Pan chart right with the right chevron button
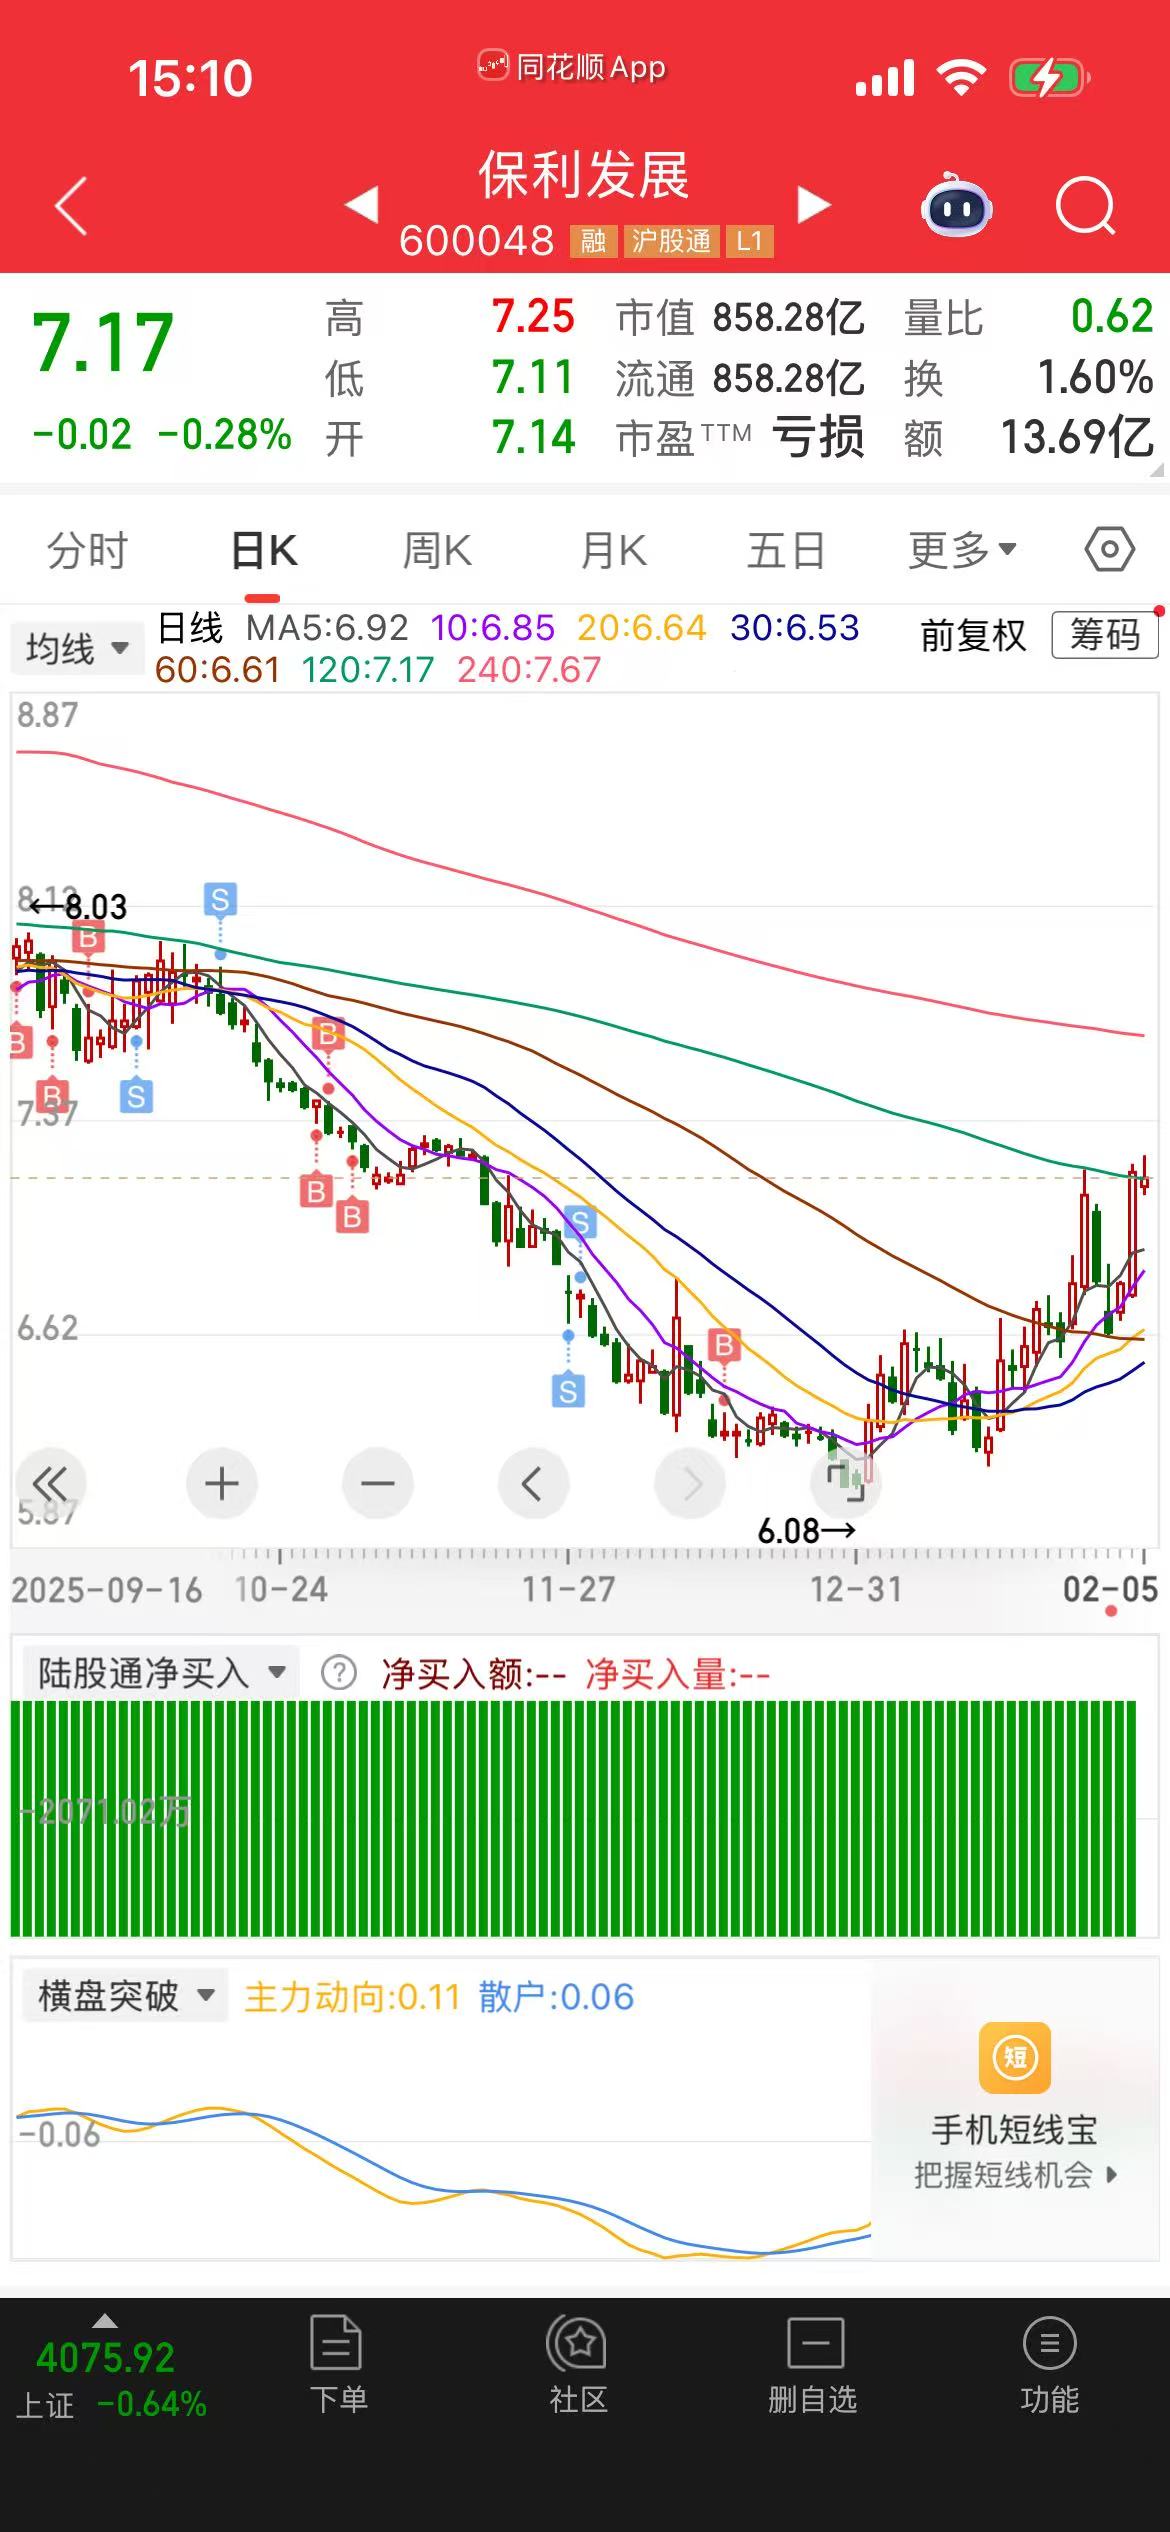The image size is (1170, 2532). [690, 1483]
